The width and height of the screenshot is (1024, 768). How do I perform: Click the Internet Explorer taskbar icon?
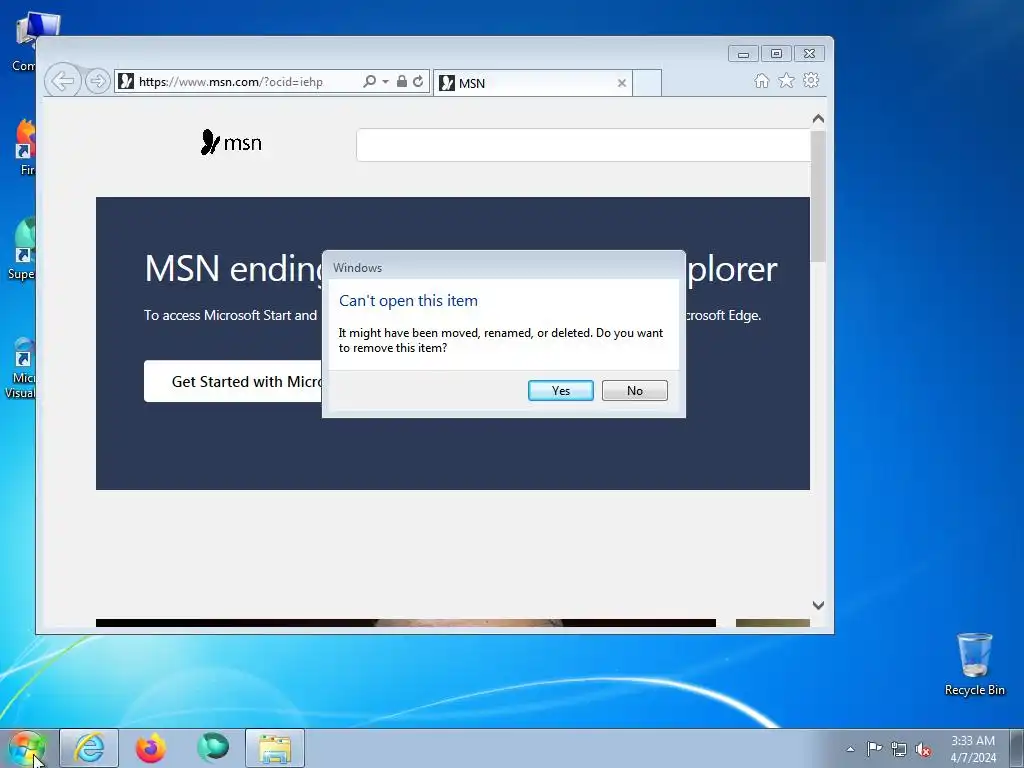tap(89, 748)
